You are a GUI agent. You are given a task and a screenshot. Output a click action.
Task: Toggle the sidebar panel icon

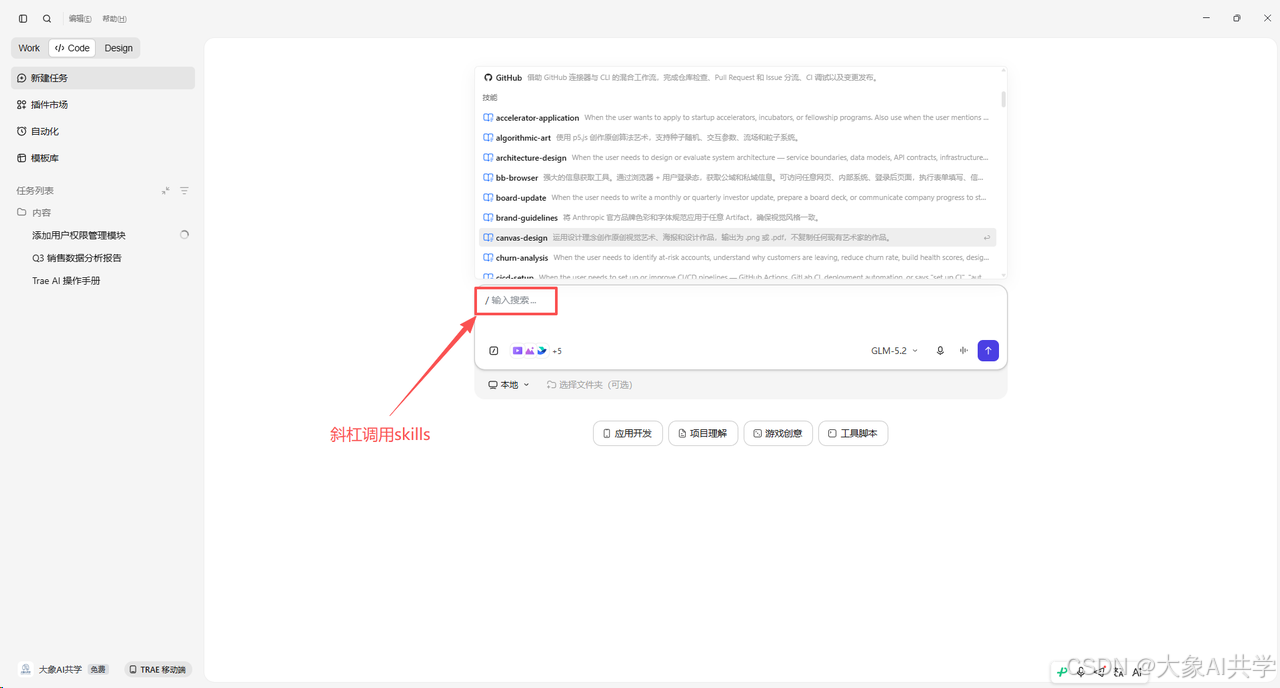coord(23,18)
